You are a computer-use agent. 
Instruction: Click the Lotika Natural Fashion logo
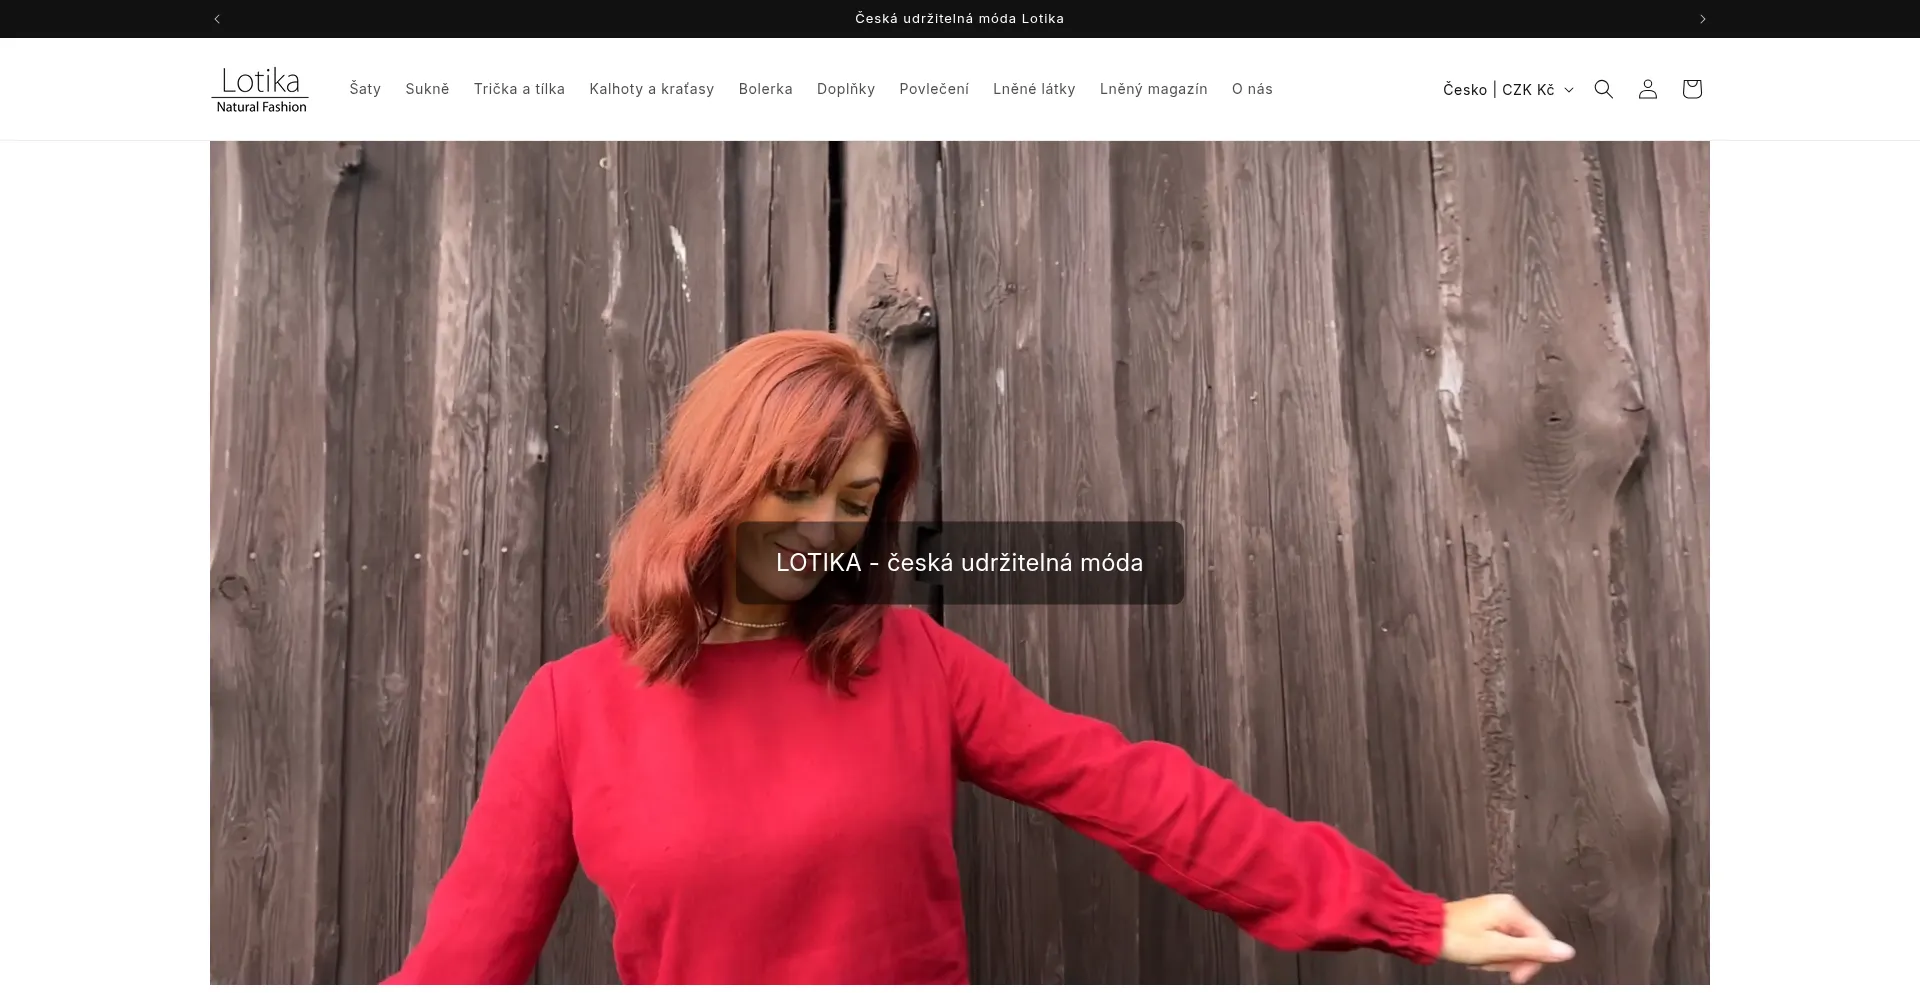click(x=260, y=89)
